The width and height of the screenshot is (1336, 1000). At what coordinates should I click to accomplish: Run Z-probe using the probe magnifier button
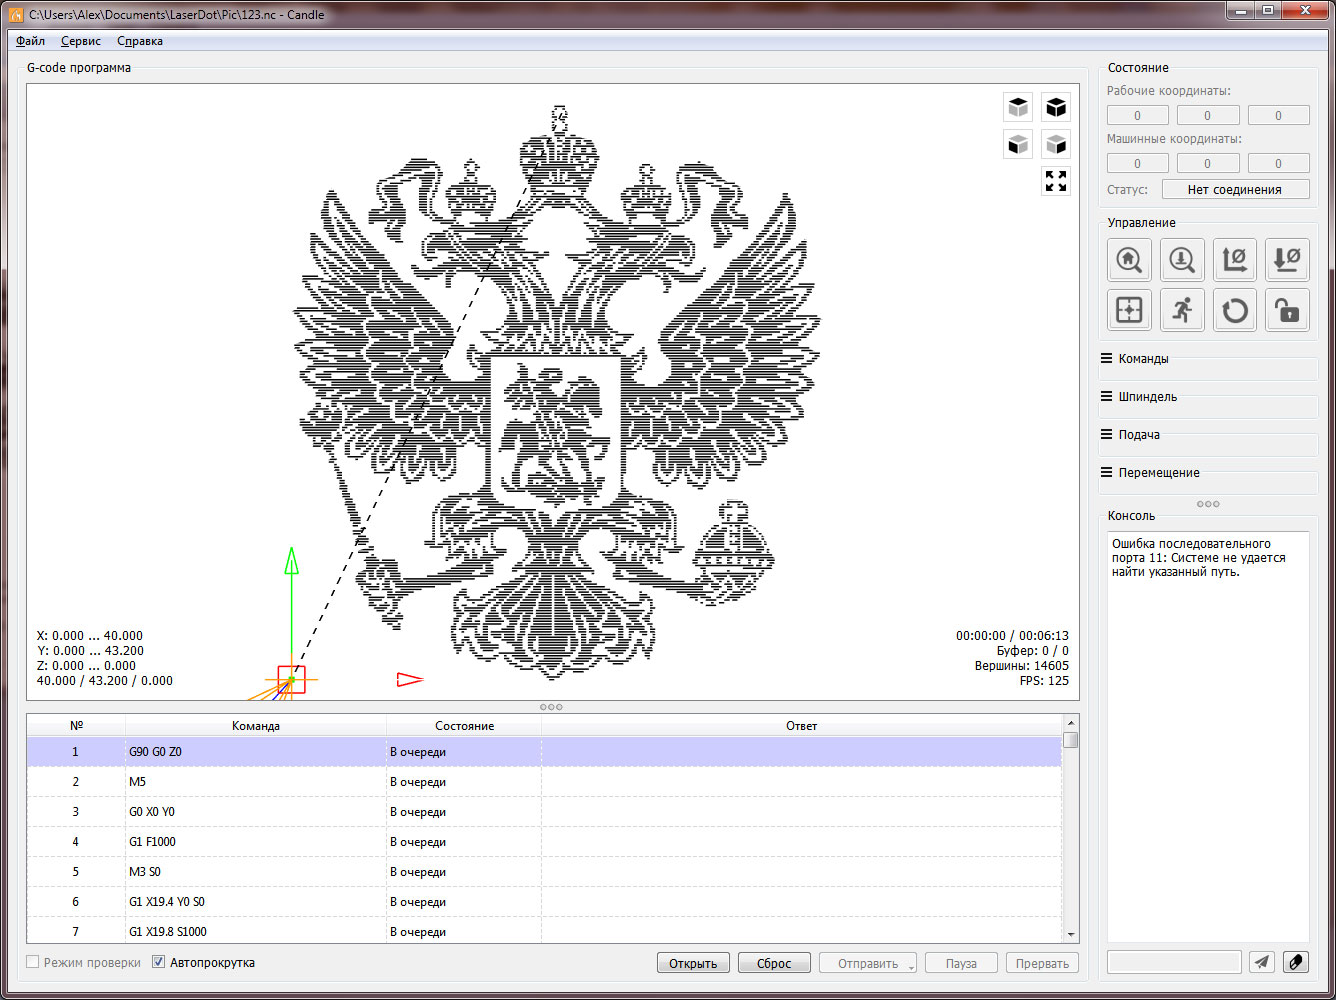[x=1182, y=260]
